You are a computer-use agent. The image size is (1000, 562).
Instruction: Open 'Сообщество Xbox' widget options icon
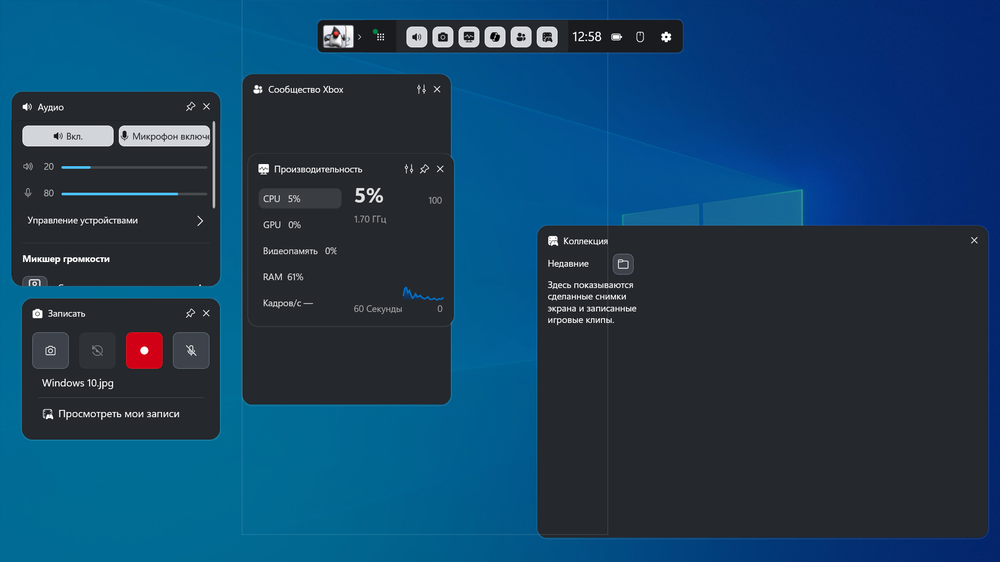[x=421, y=89]
